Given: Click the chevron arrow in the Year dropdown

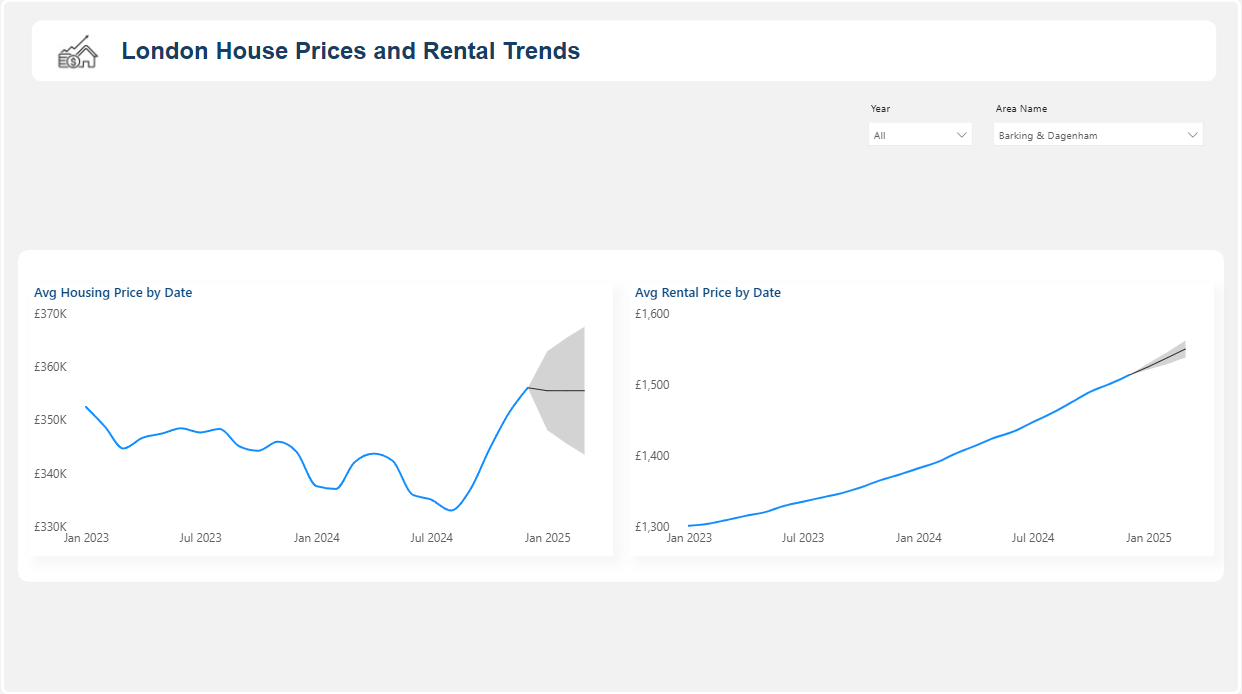Looking at the screenshot, I should click(x=962, y=135).
